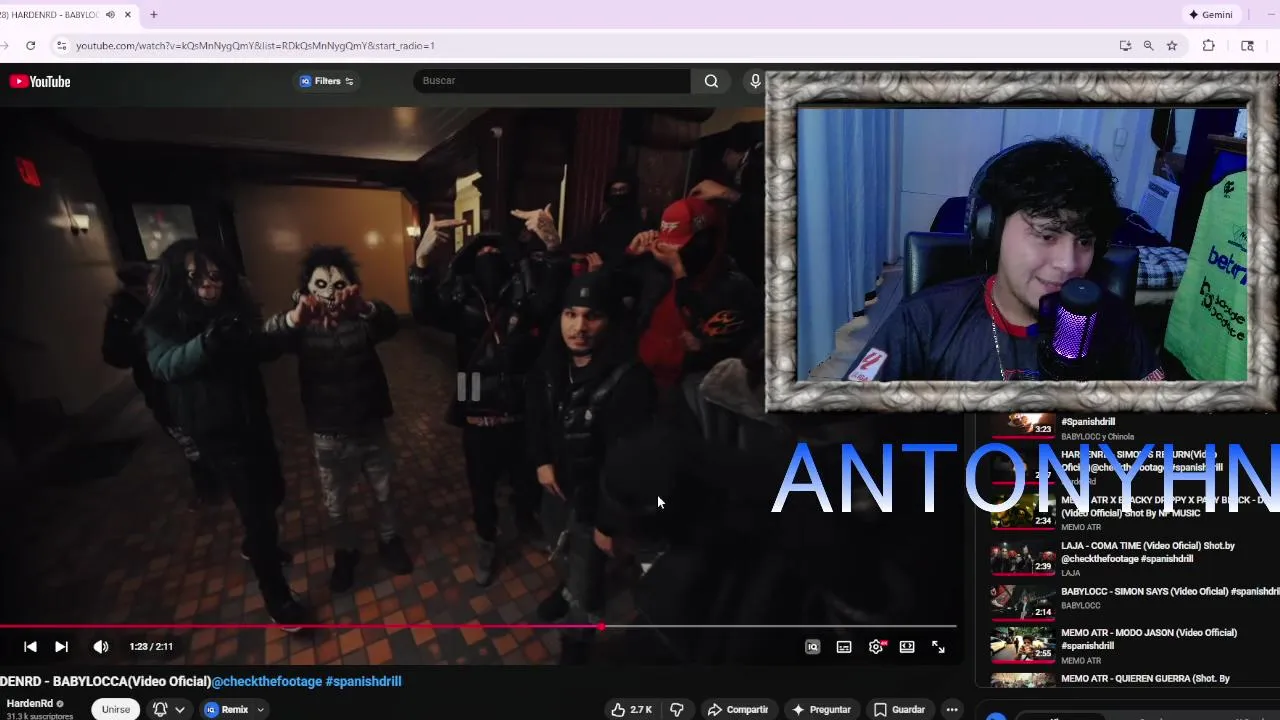Click the search magnifier button
1280x720 pixels.
click(x=711, y=81)
